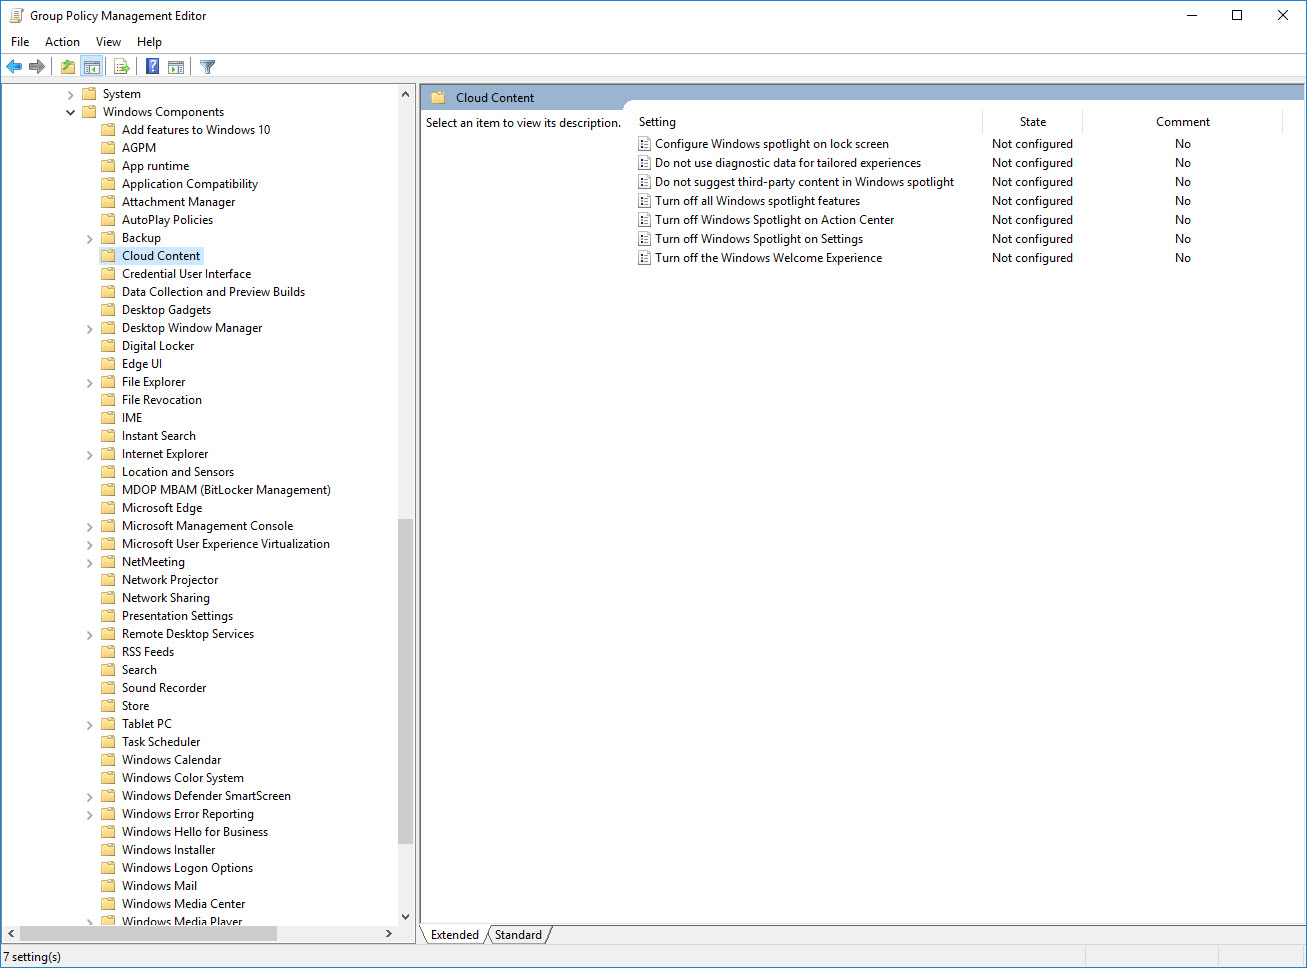Image resolution: width=1307 pixels, height=968 pixels.
Task: Click the Back arrow toolbar icon
Action: [x=14, y=67]
